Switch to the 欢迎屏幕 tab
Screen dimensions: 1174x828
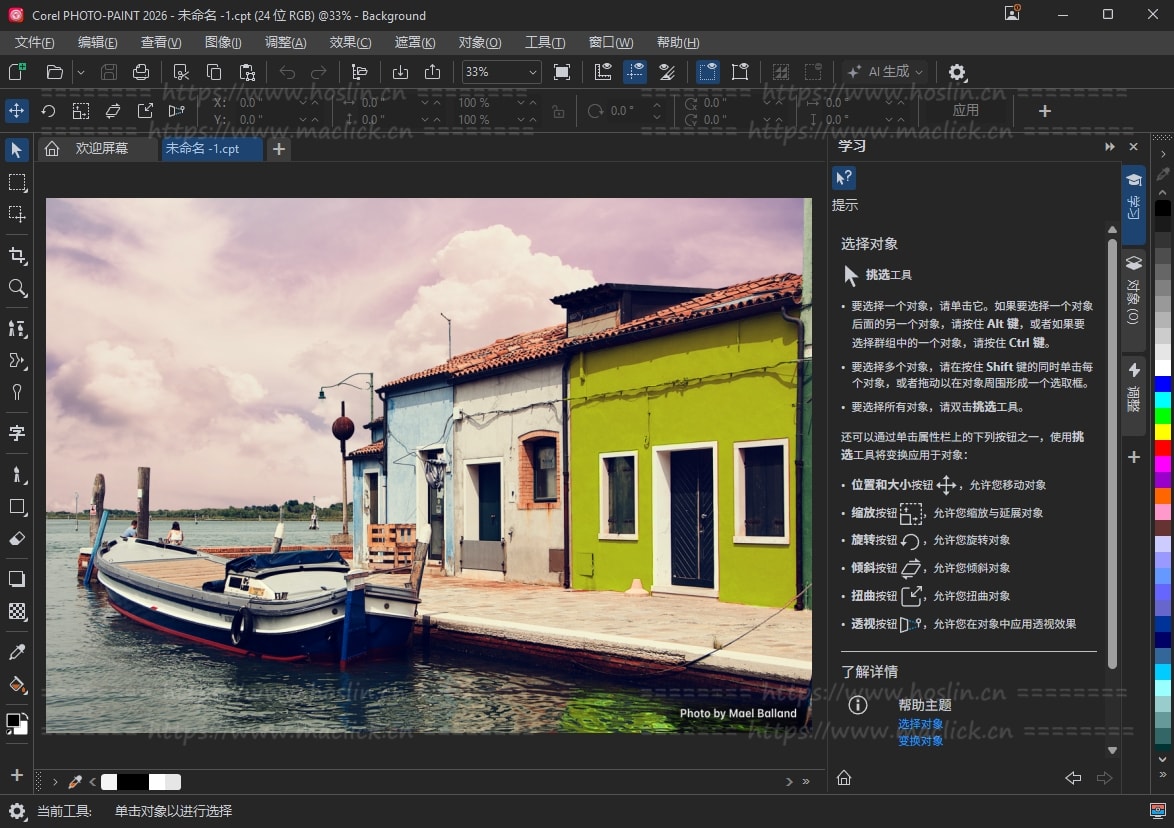pyautogui.click(x=101, y=149)
